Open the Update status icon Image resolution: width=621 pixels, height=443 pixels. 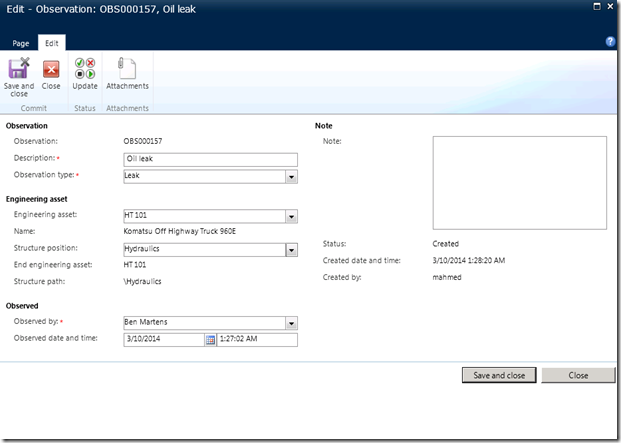click(x=85, y=68)
